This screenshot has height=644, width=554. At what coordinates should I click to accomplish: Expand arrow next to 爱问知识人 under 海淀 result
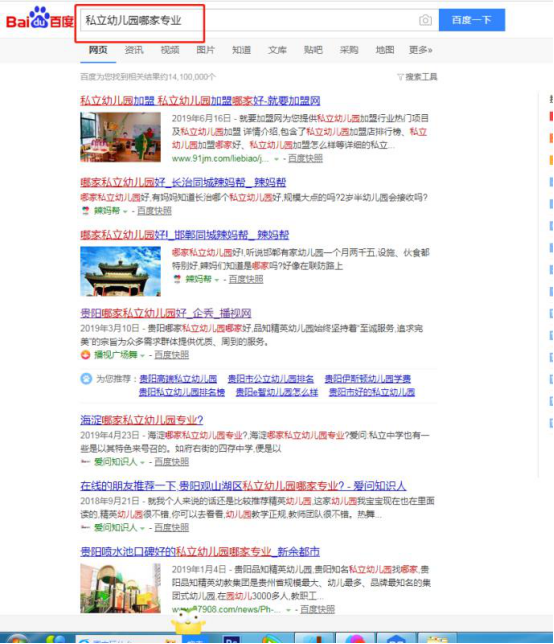[x=143, y=463]
